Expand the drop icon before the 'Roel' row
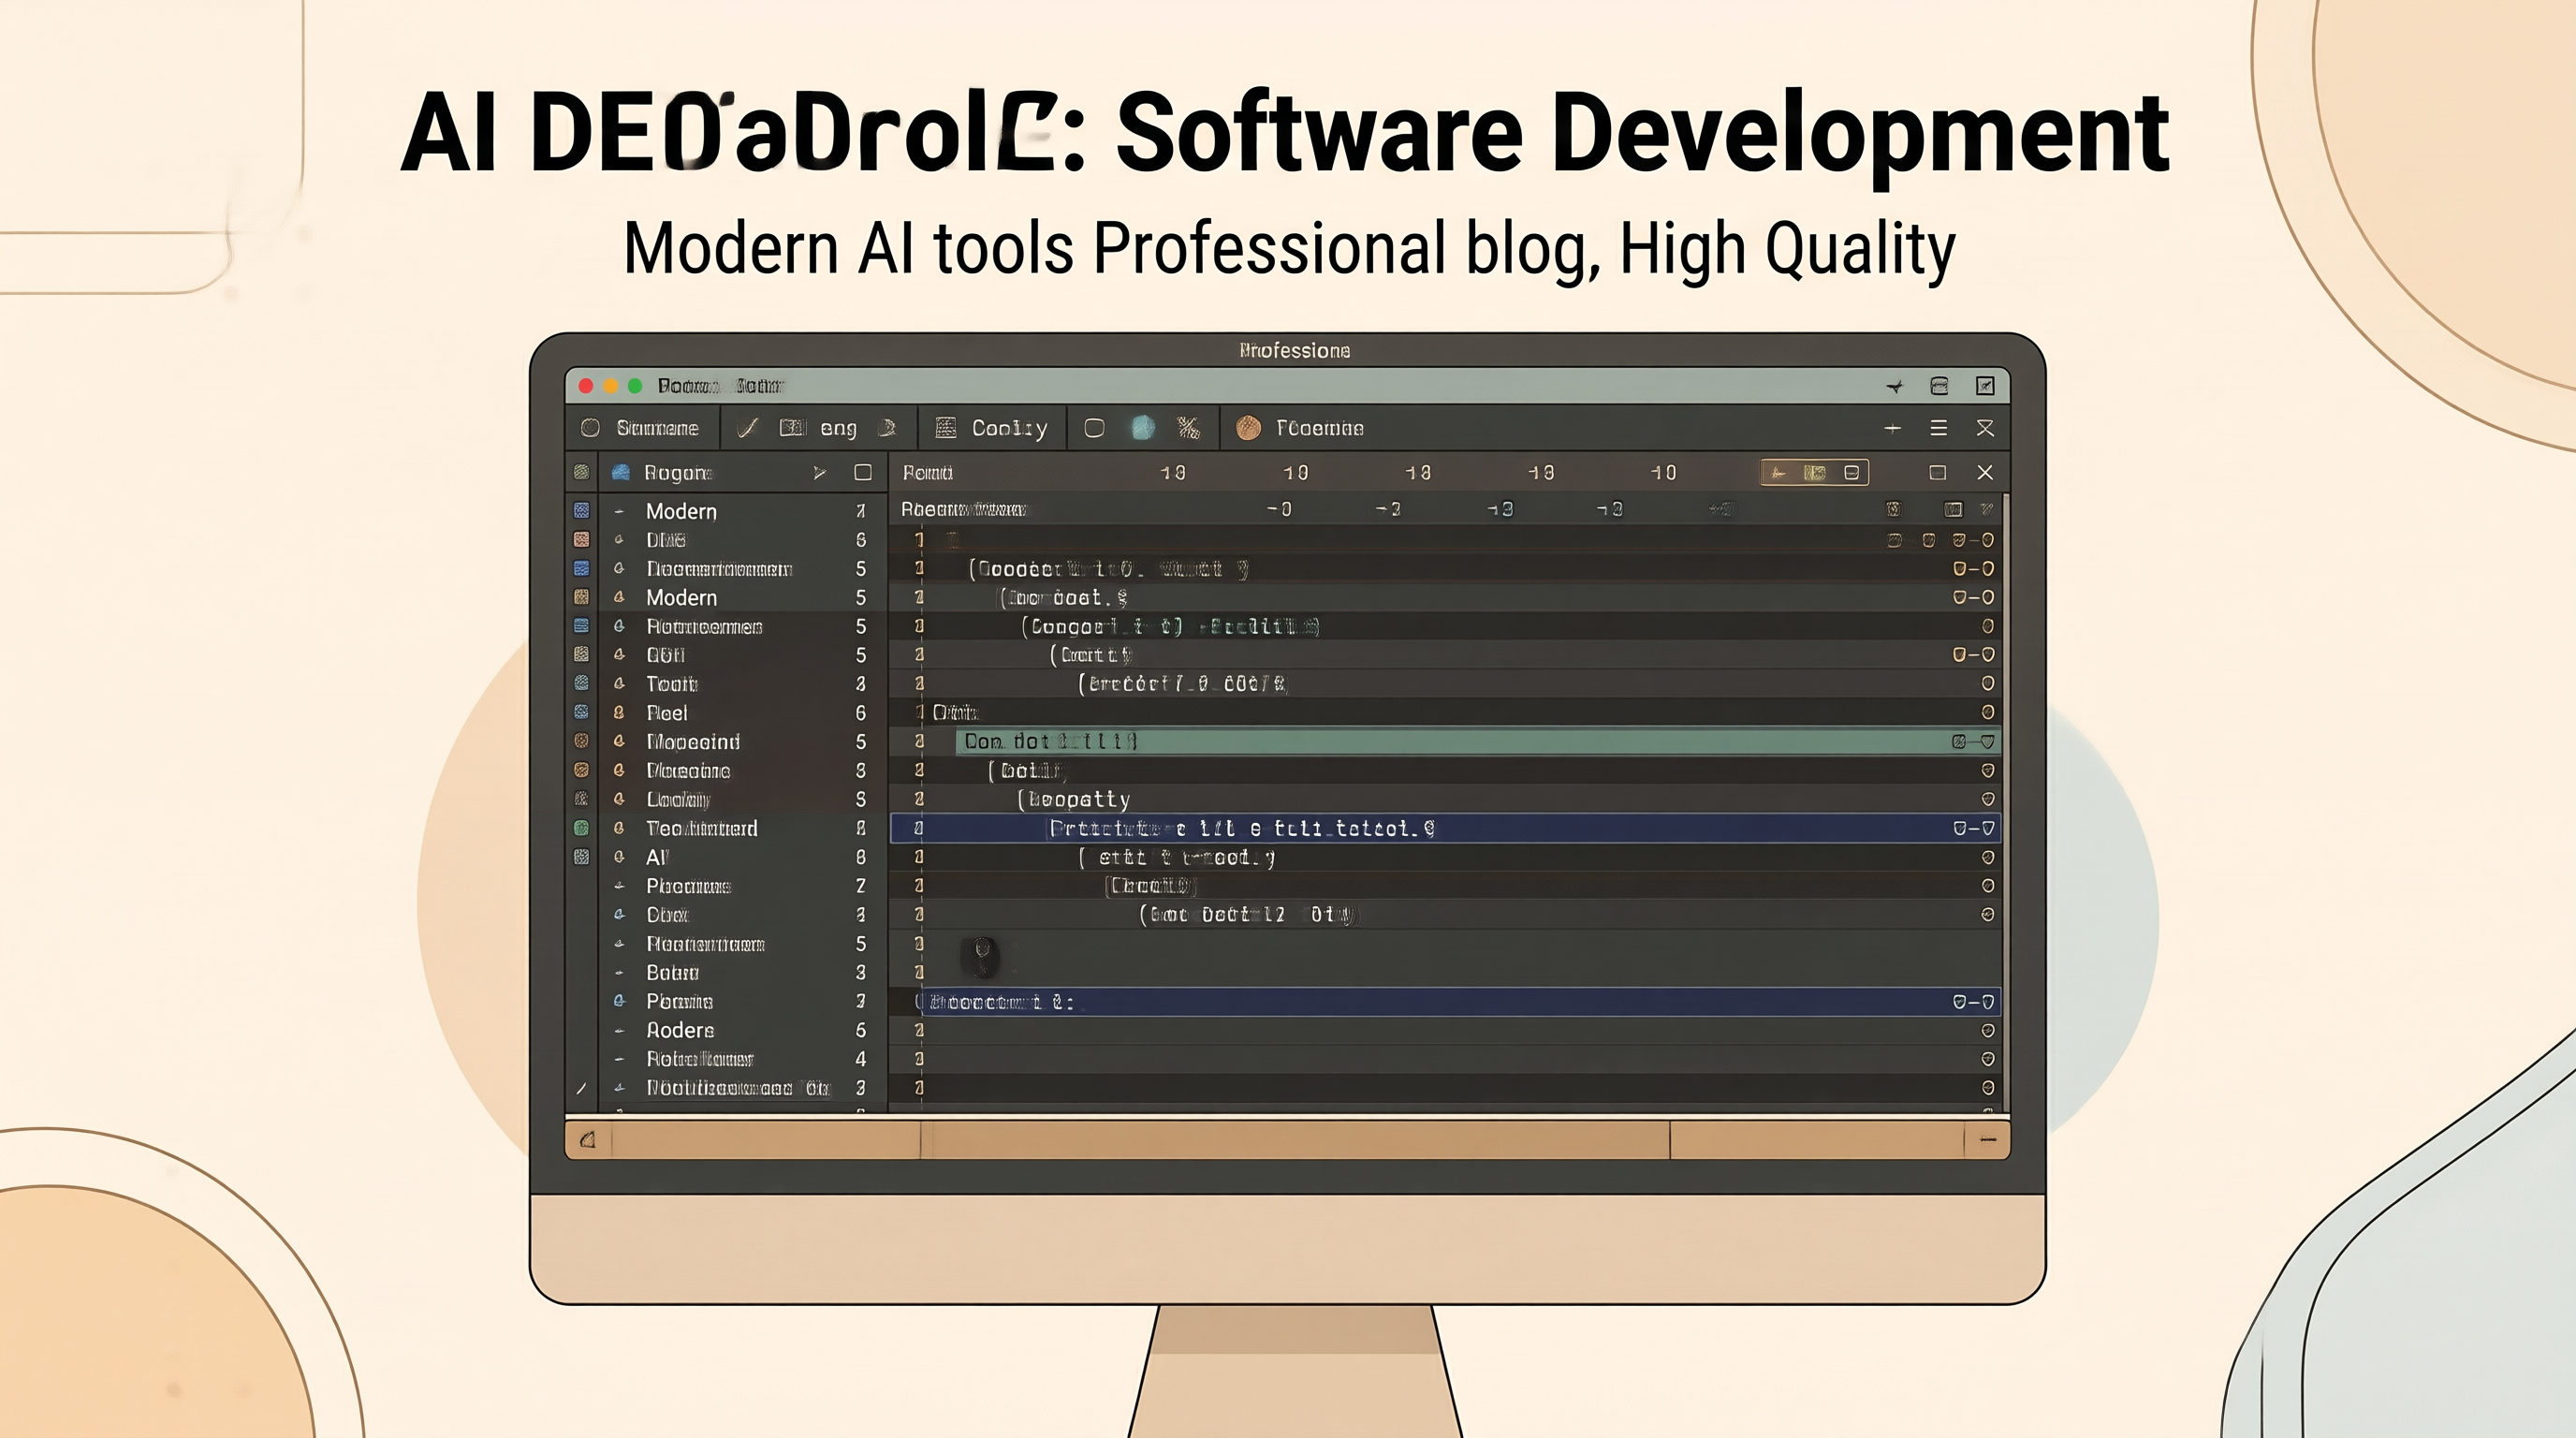2576x1438 pixels. (619, 712)
